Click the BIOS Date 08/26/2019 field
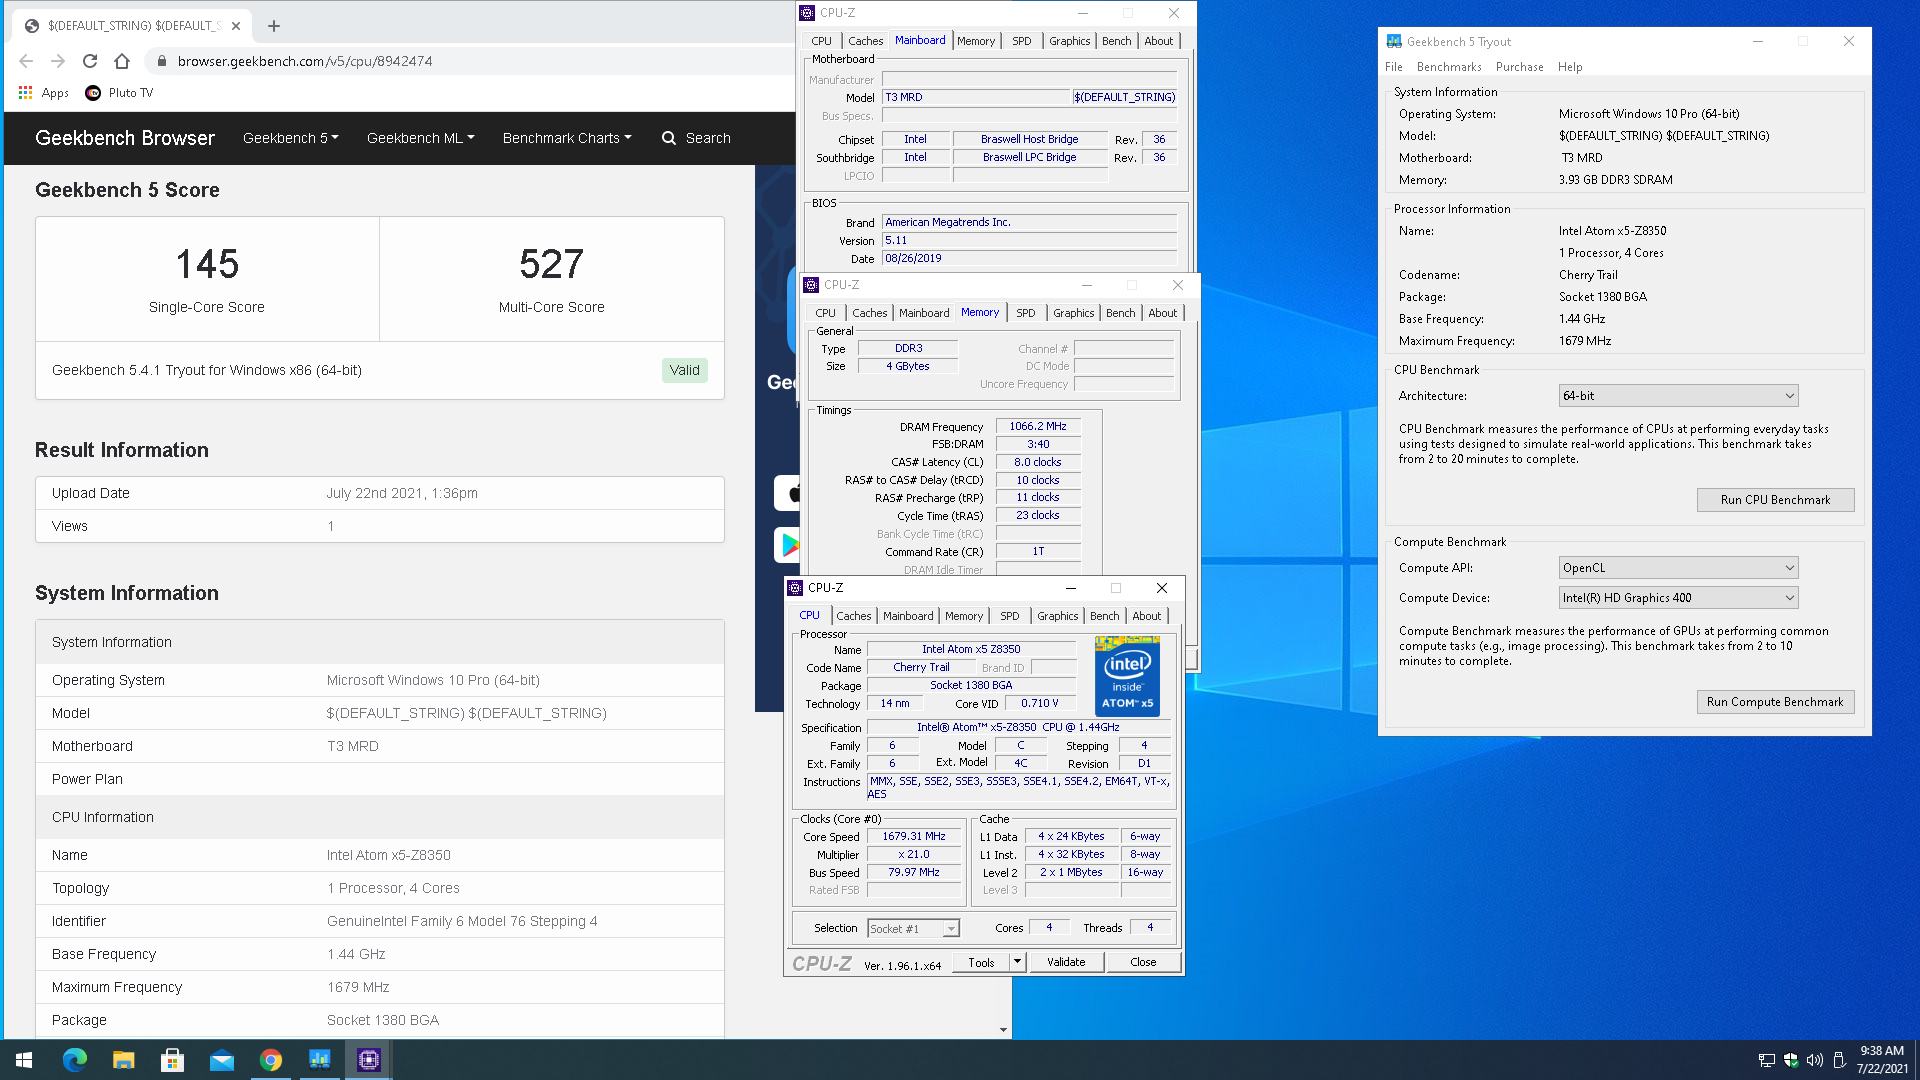This screenshot has width=1920, height=1080. tap(1029, 258)
